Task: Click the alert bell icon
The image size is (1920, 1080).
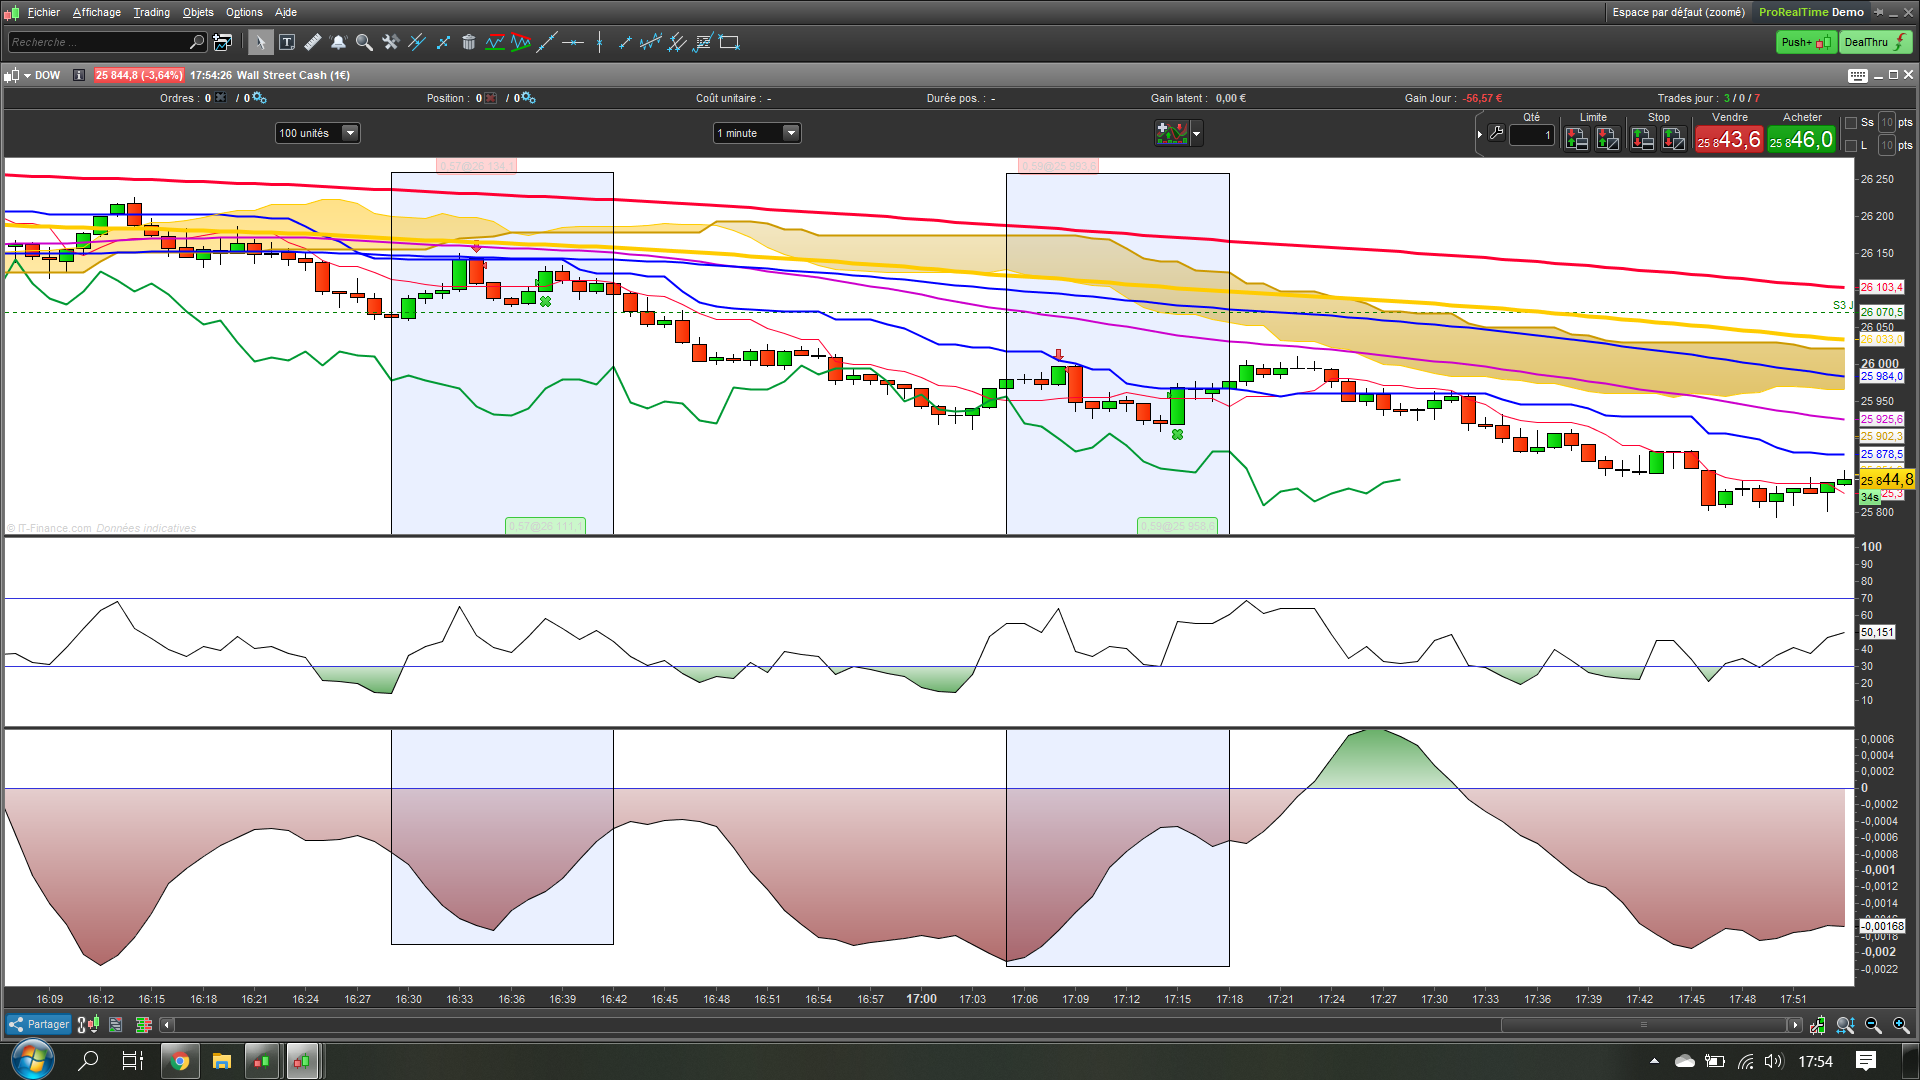Action: (x=338, y=42)
